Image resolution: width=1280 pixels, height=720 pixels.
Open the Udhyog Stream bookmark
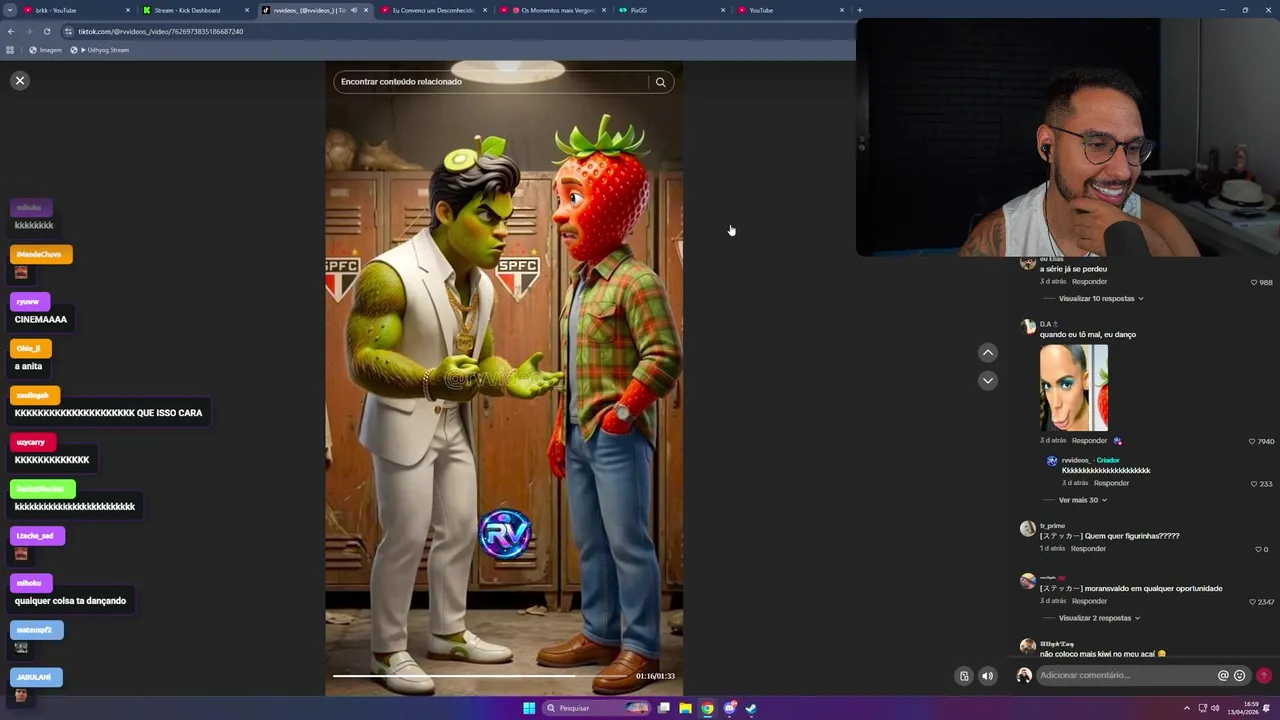coord(100,50)
